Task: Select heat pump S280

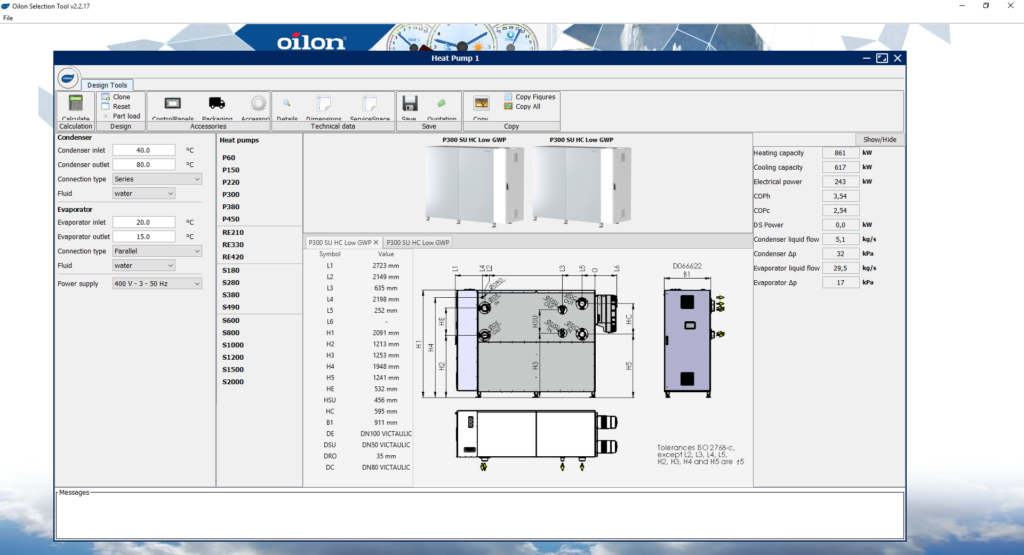Action: 231,283
